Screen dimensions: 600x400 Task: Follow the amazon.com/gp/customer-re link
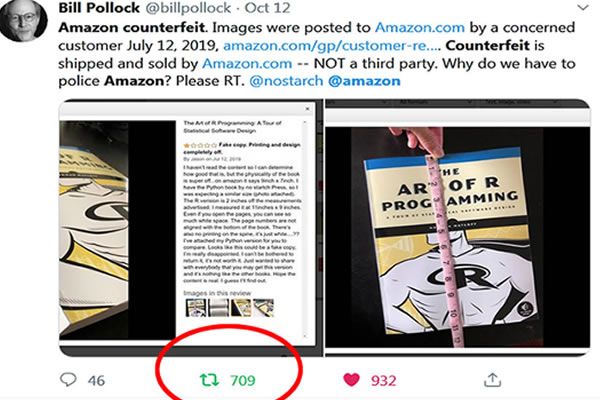point(332,46)
